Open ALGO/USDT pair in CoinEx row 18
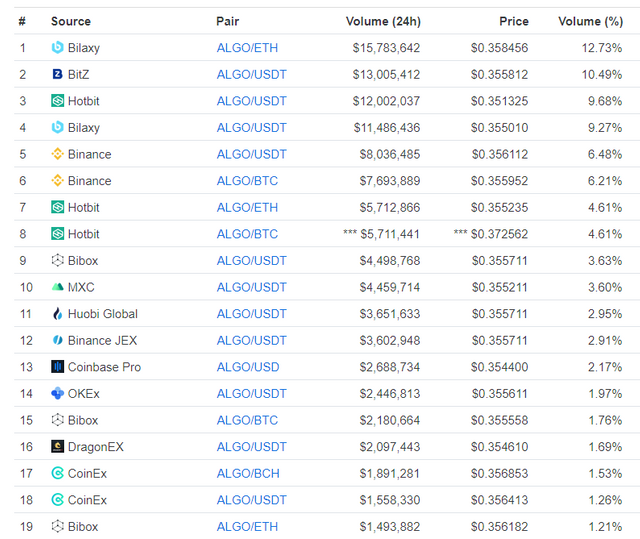 [x=251, y=500]
